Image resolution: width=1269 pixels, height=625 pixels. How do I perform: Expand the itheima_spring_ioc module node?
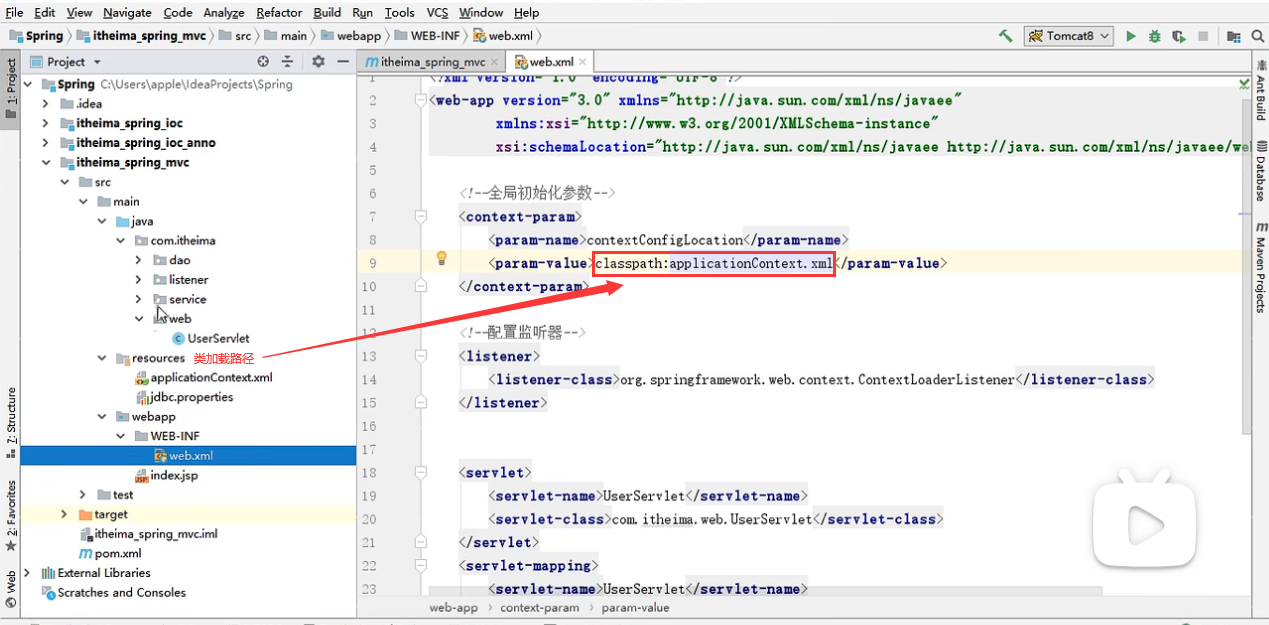[x=46, y=123]
